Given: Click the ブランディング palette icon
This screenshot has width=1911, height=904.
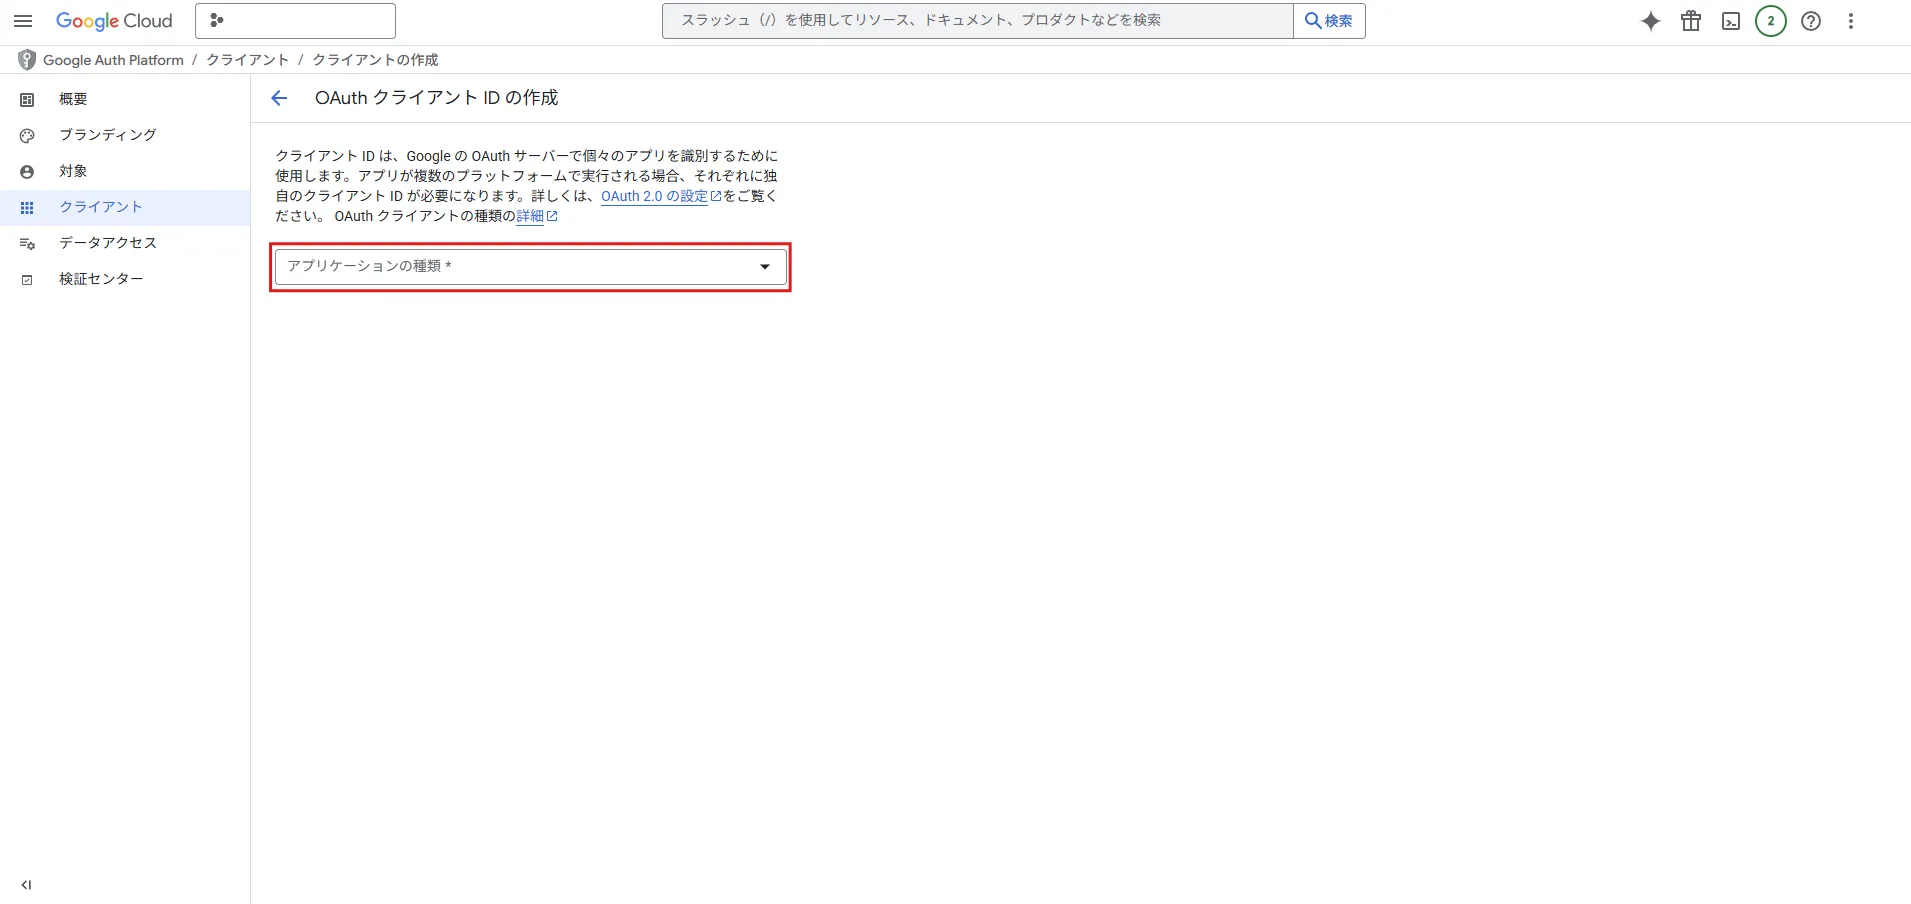Looking at the screenshot, I should [x=27, y=136].
